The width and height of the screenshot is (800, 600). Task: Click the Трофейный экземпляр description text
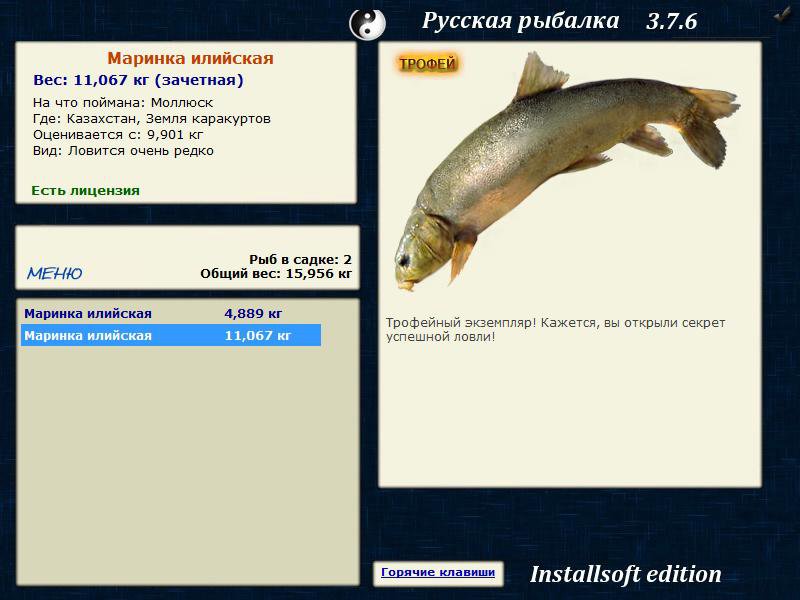click(x=555, y=330)
